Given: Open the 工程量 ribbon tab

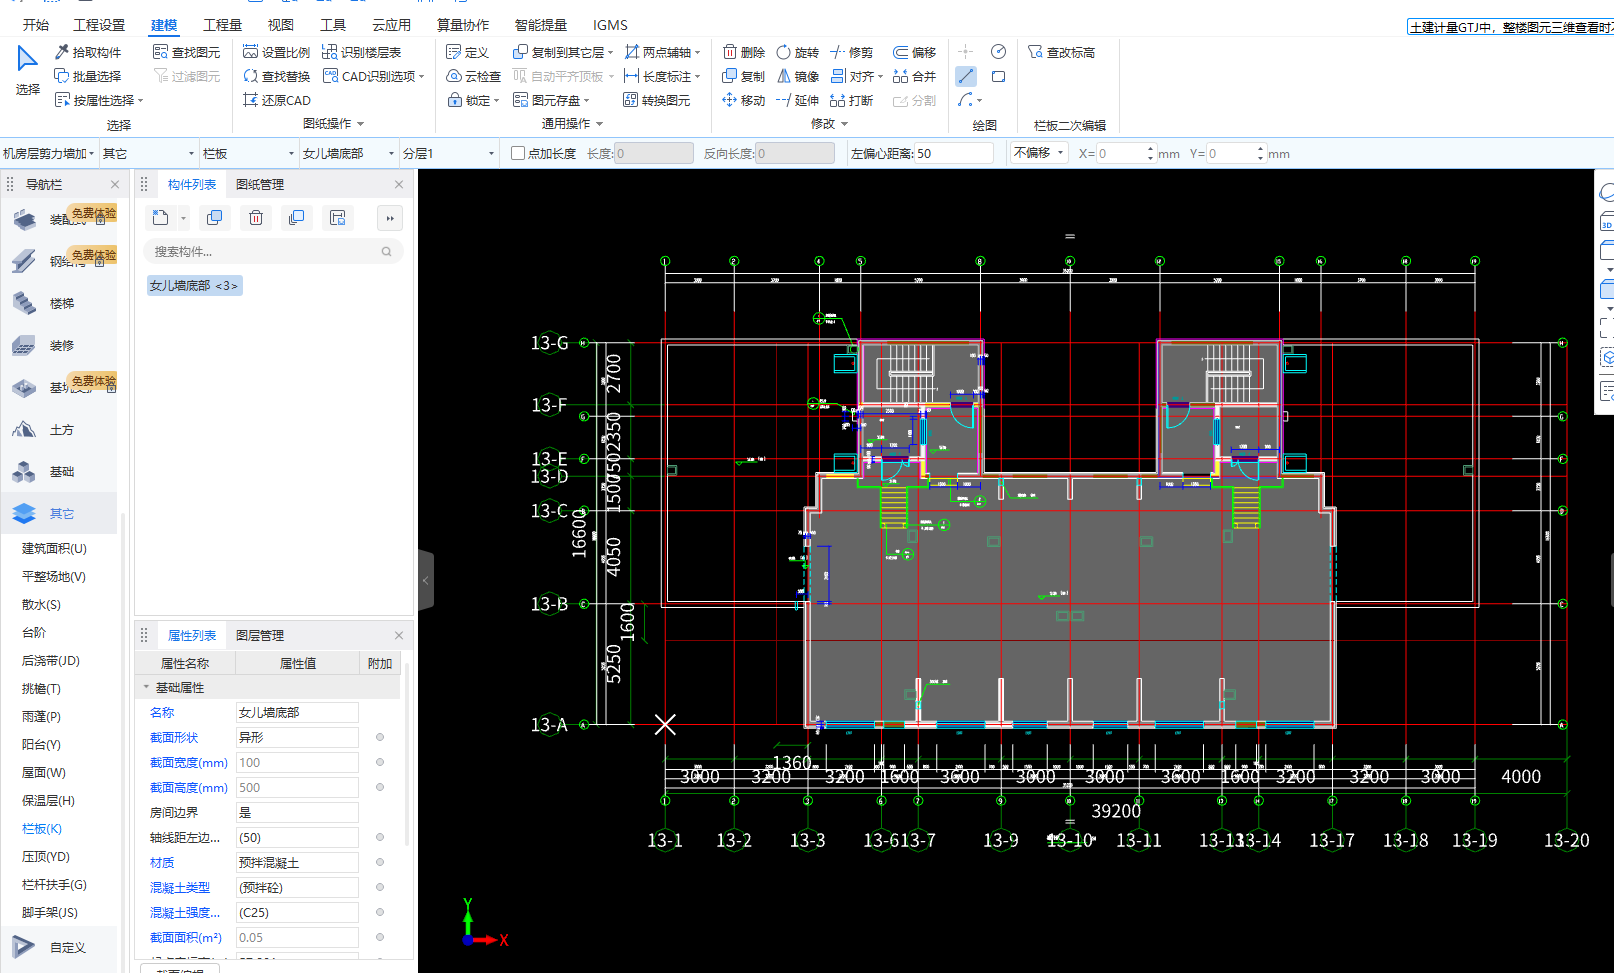Looking at the screenshot, I should pos(222,25).
